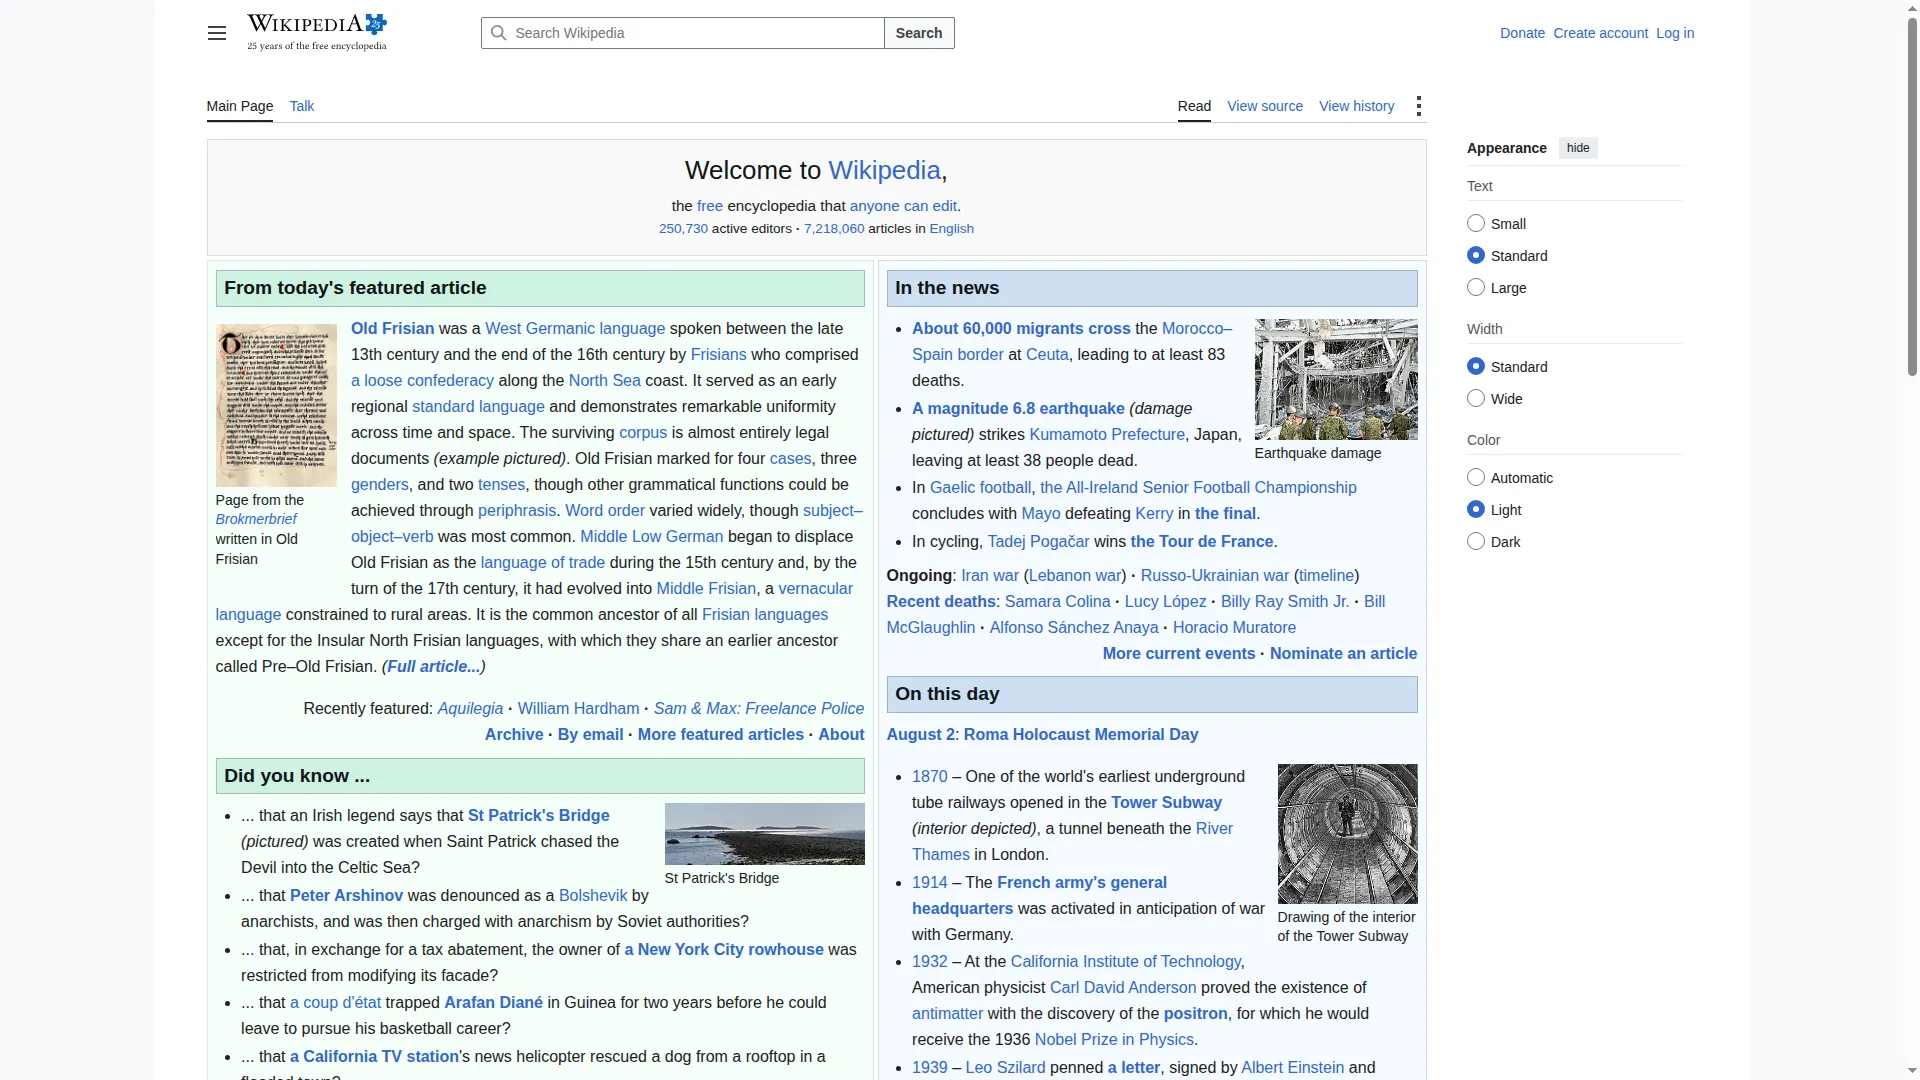This screenshot has height=1080, width=1920.
Task: Select Wide width option
Action: pos(1476,399)
